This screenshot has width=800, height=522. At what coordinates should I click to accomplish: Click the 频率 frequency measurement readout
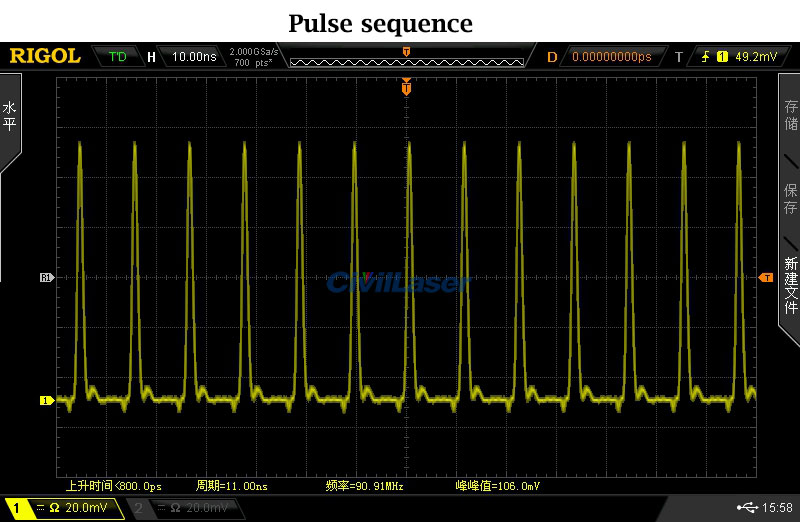(x=363, y=486)
